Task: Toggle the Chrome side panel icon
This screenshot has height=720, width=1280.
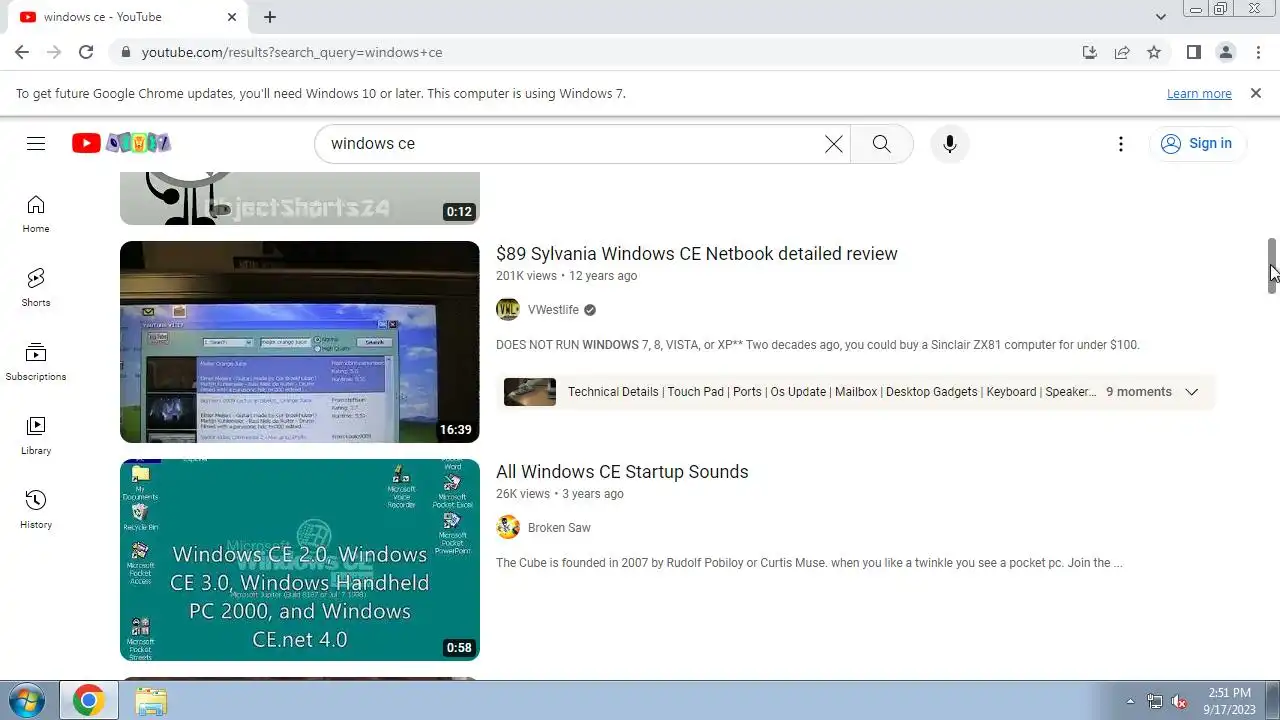Action: point(1193,52)
